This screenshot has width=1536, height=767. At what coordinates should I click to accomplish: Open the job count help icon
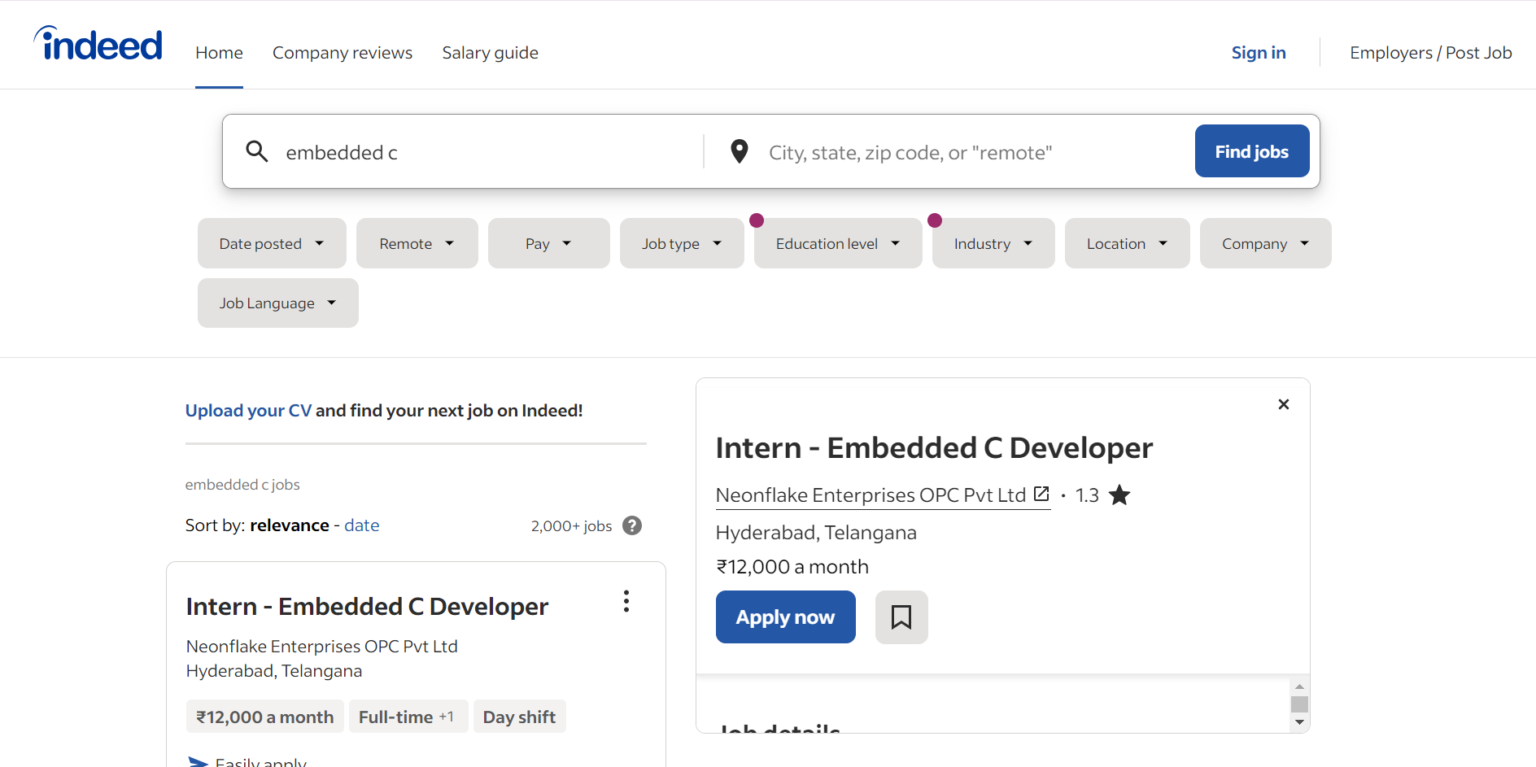click(x=631, y=525)
